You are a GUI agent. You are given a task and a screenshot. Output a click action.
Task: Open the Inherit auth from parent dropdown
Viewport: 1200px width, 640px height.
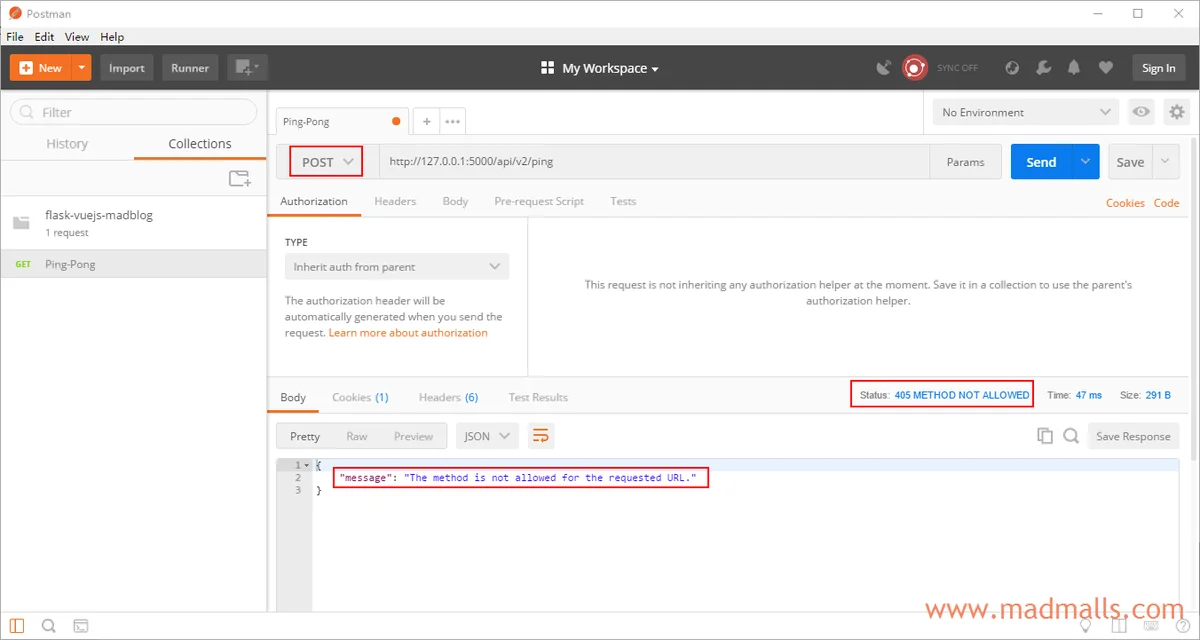(396, 267)
